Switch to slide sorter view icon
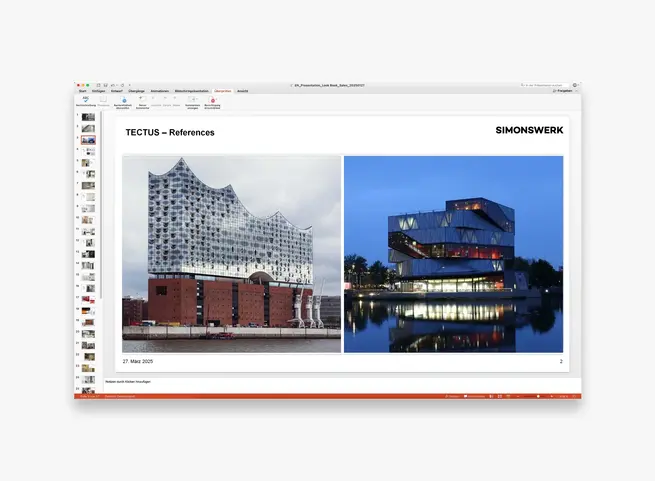This screenshot has height=481, width=655. [500, 396]
